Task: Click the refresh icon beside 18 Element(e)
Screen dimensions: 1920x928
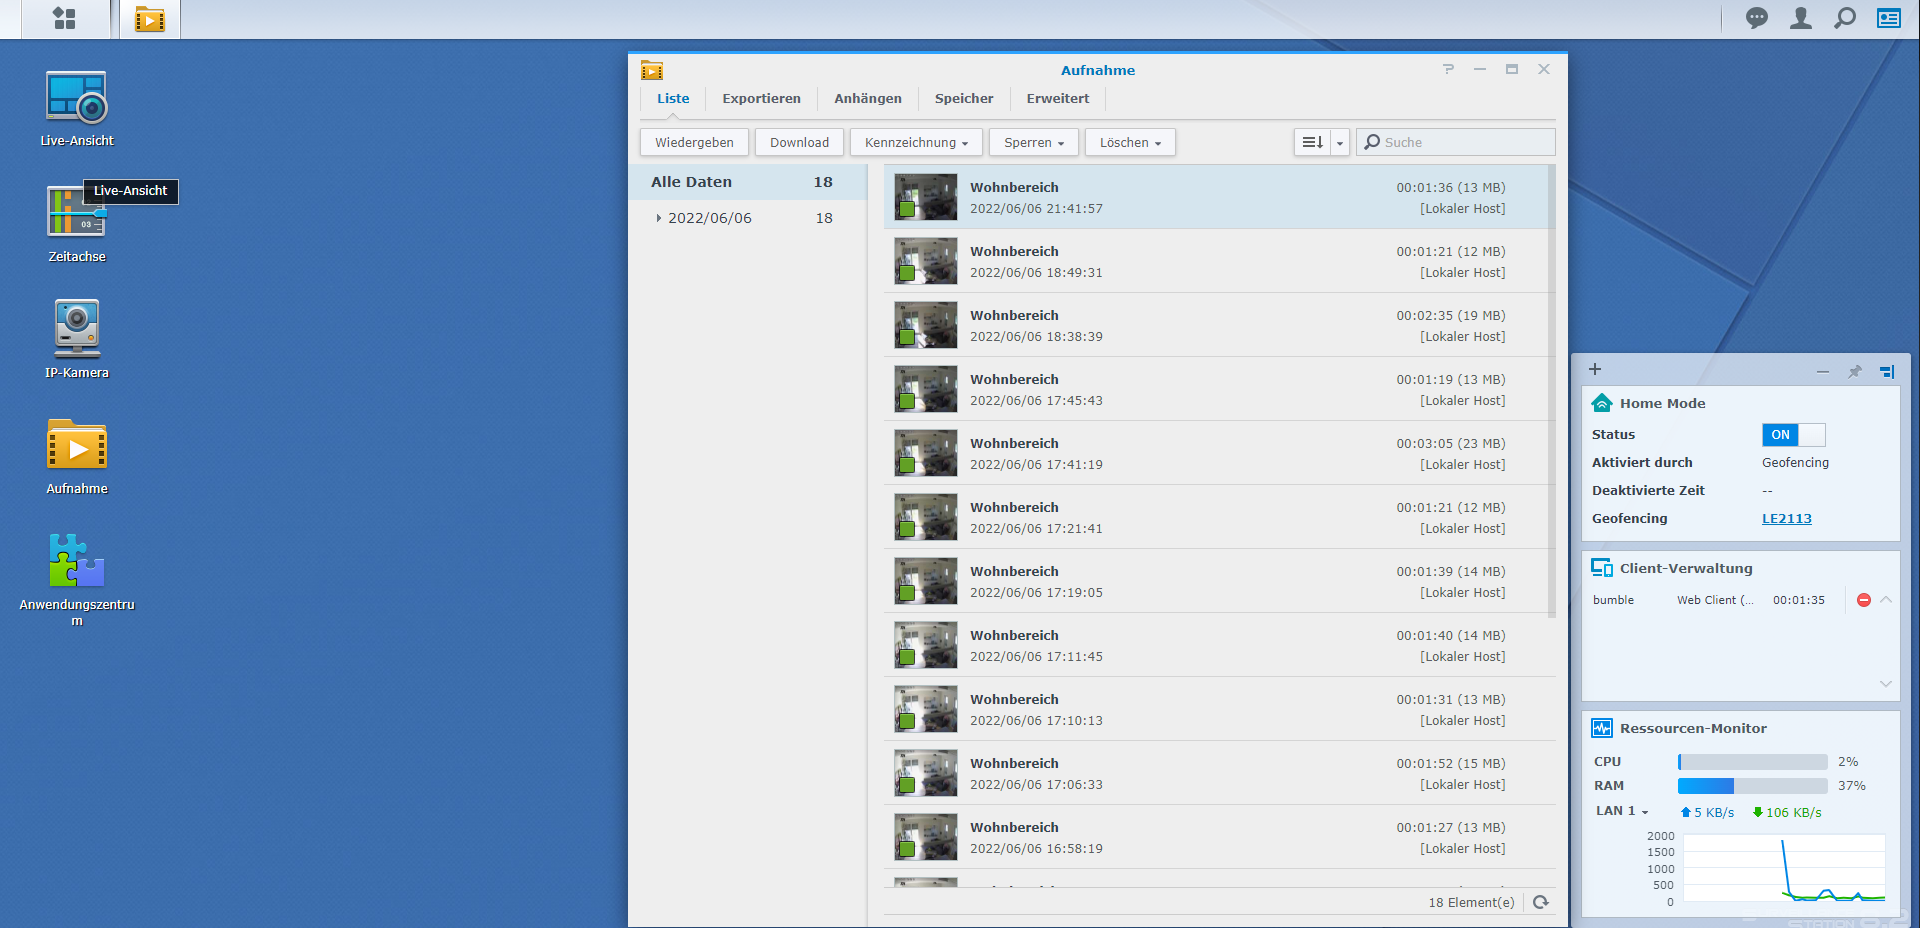Action: click(1541, 902)
